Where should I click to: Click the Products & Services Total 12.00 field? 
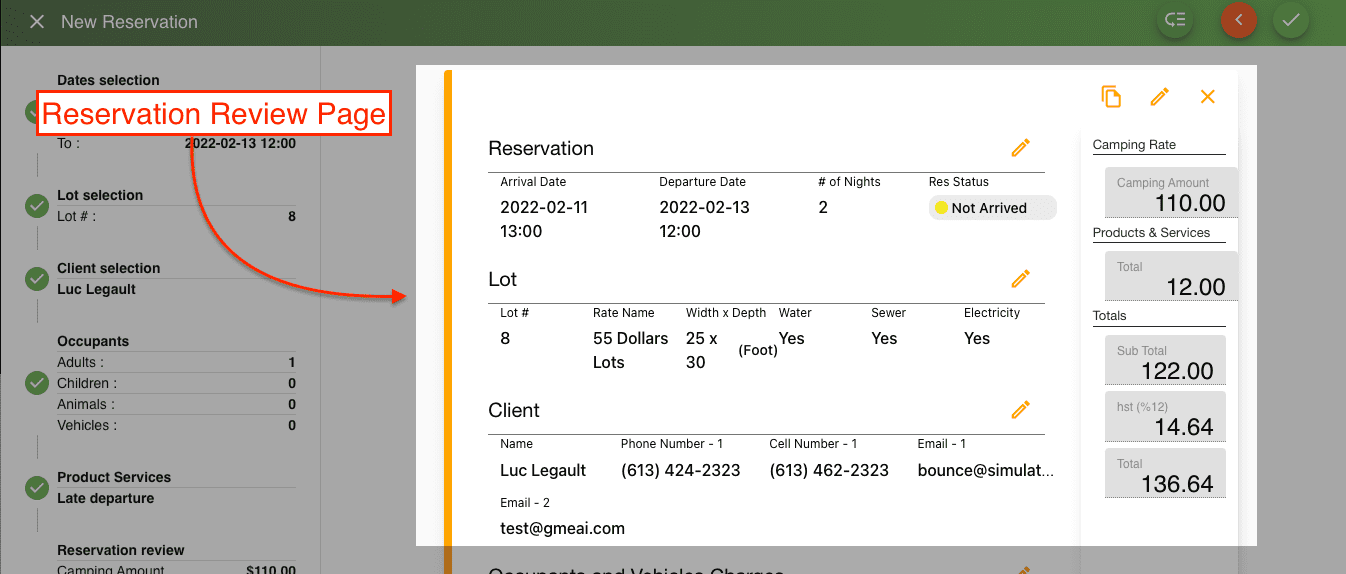(1171, 276)
